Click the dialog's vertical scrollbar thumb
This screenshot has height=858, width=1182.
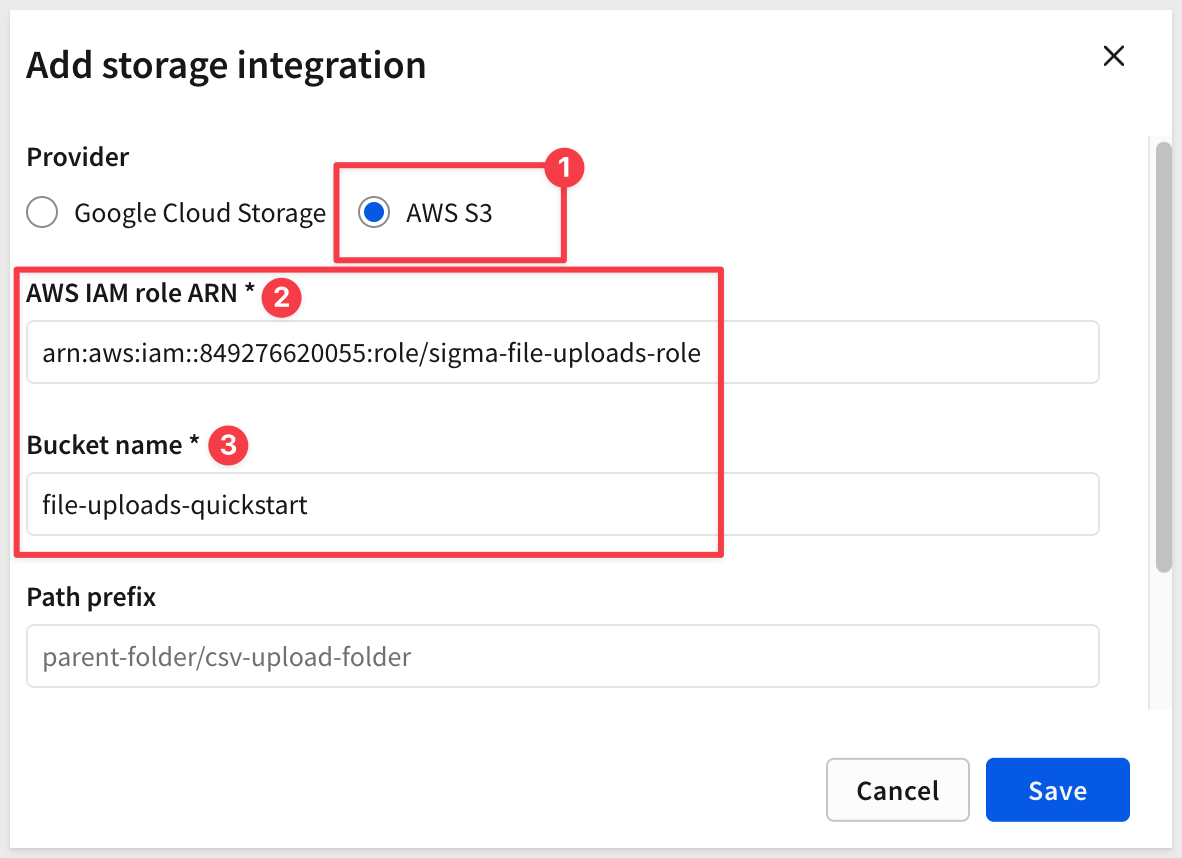coord(1163,355)
